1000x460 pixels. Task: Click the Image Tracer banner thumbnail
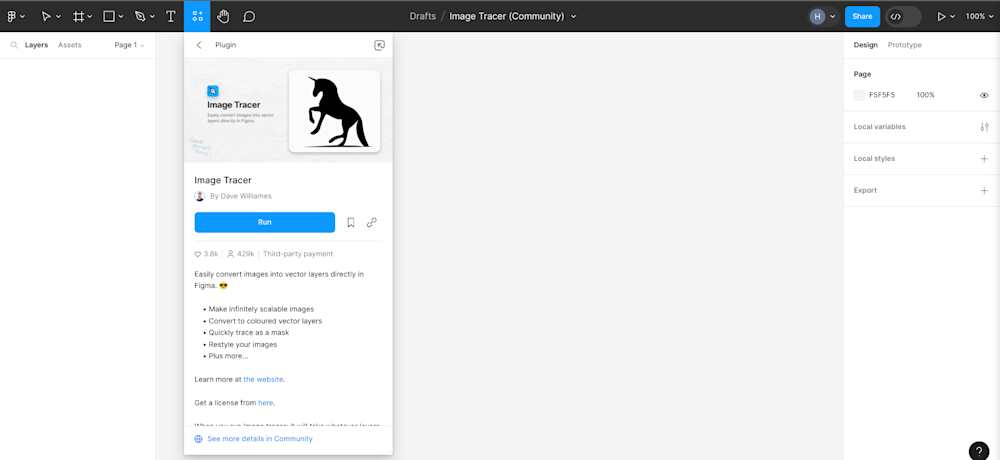(288, 110)
